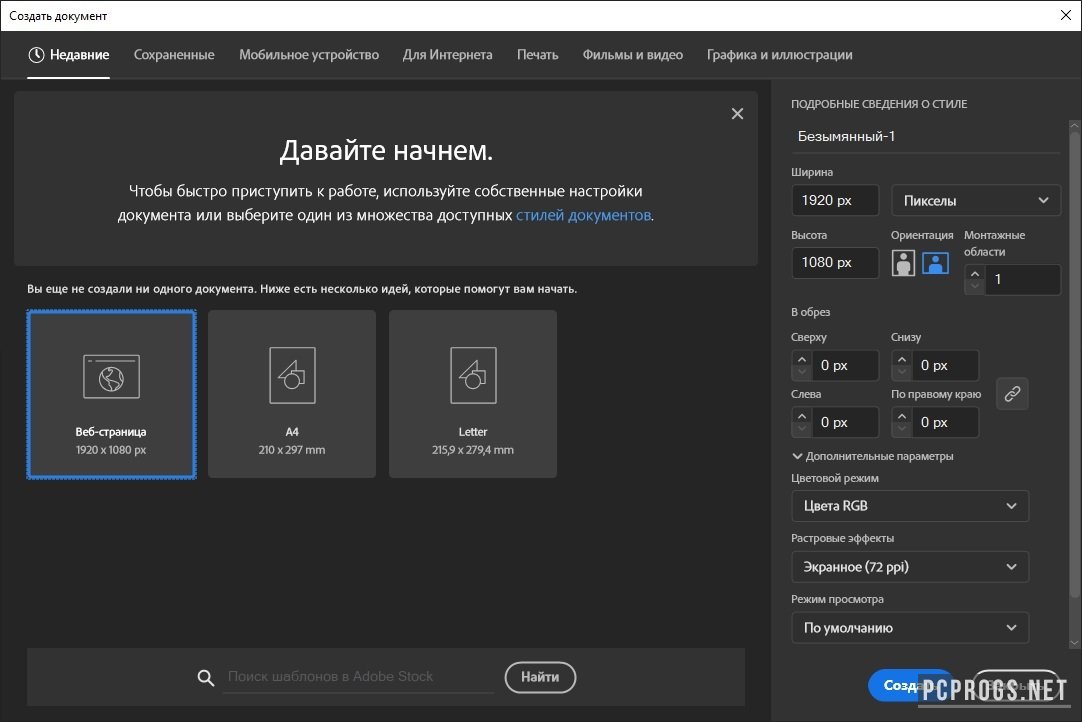Open the Мобильное устройство tab
The image size is (1082, 722).
309,55
